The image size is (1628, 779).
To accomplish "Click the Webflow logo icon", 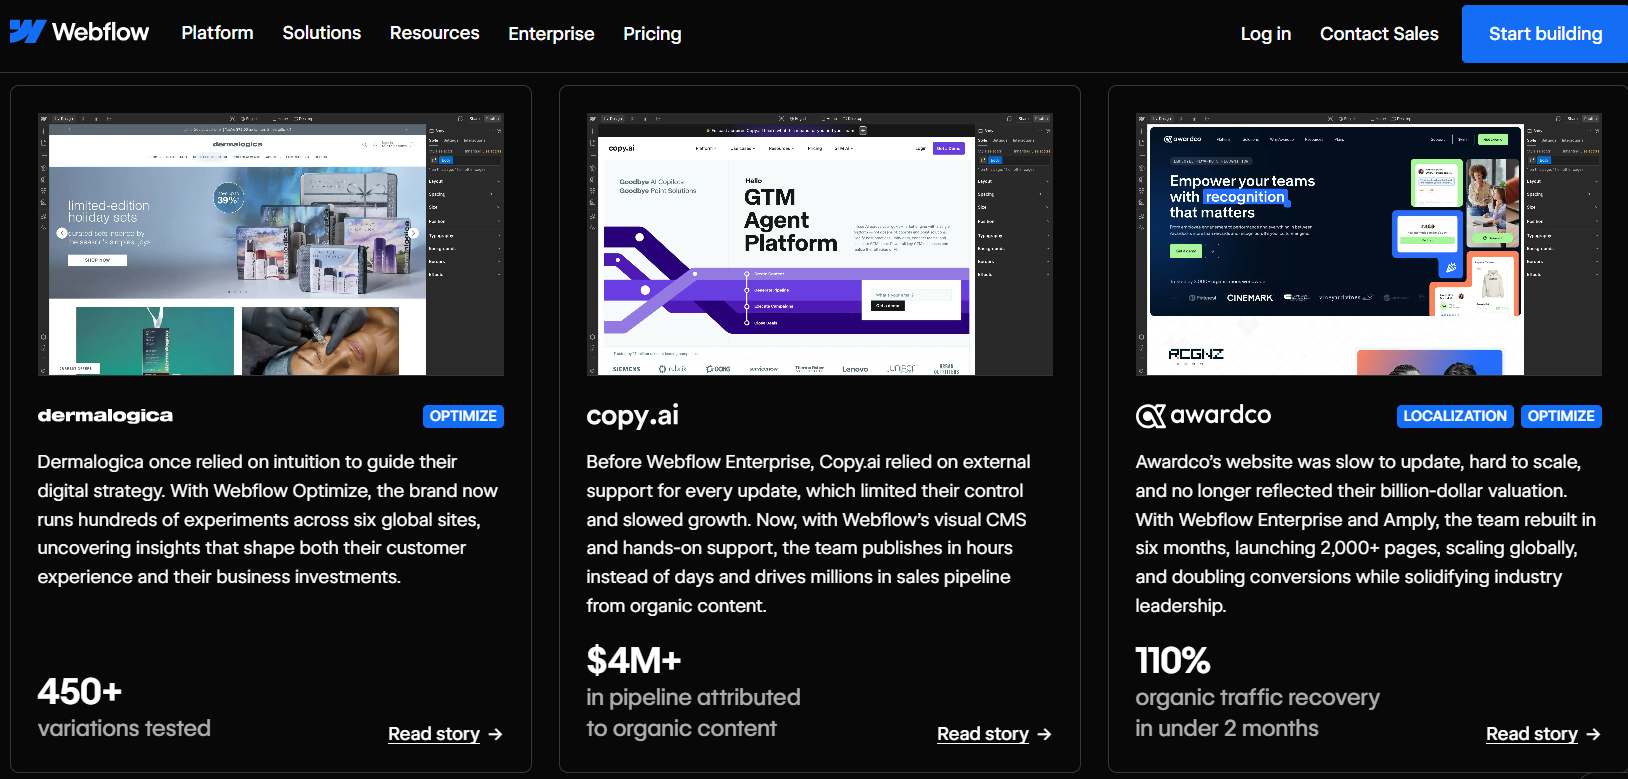I will coord(28,32).
